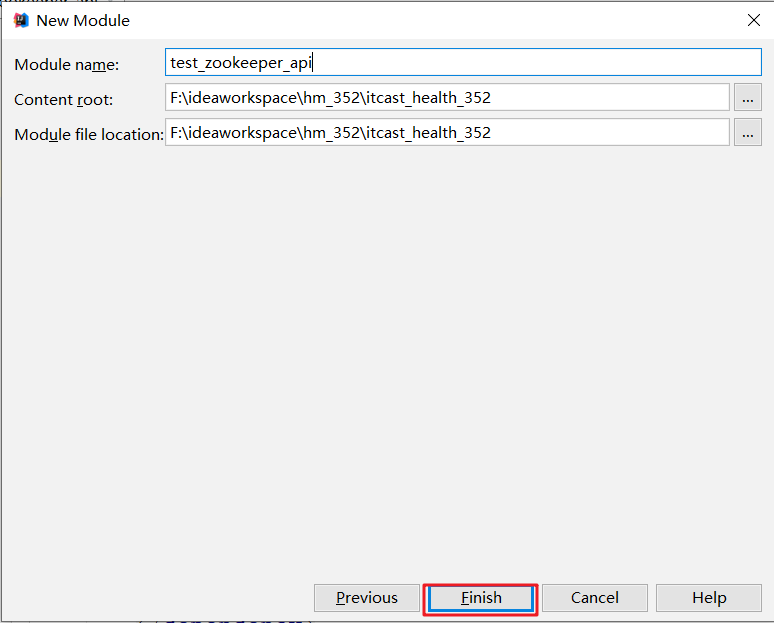Open Help for the New Module dialog
The height and width of the screenshot is (623, 774).
pyautogui.click(x=708, y=598)
